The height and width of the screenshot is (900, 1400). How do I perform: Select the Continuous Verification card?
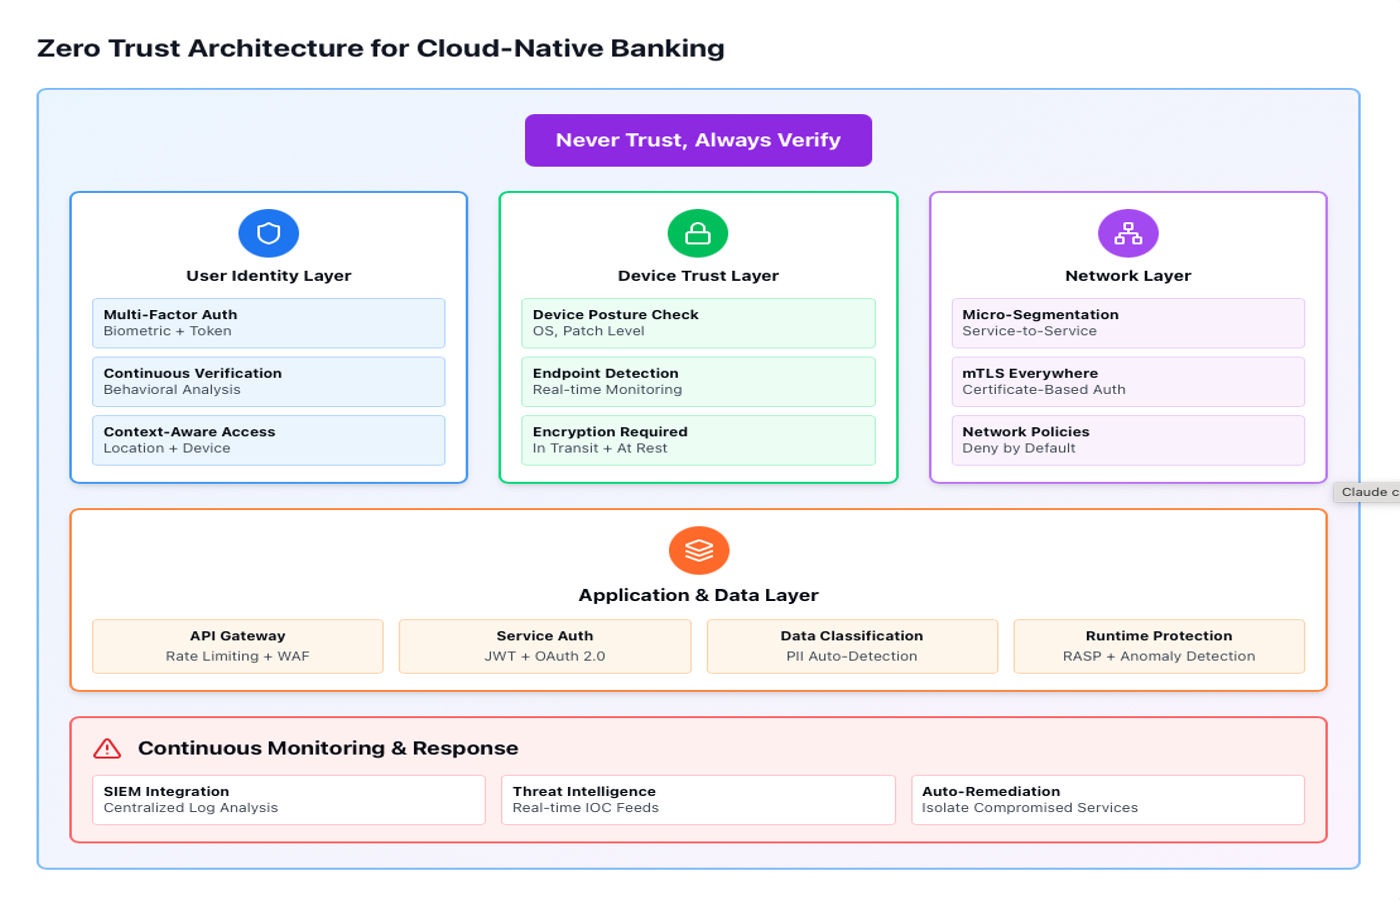tap(268, 381)
